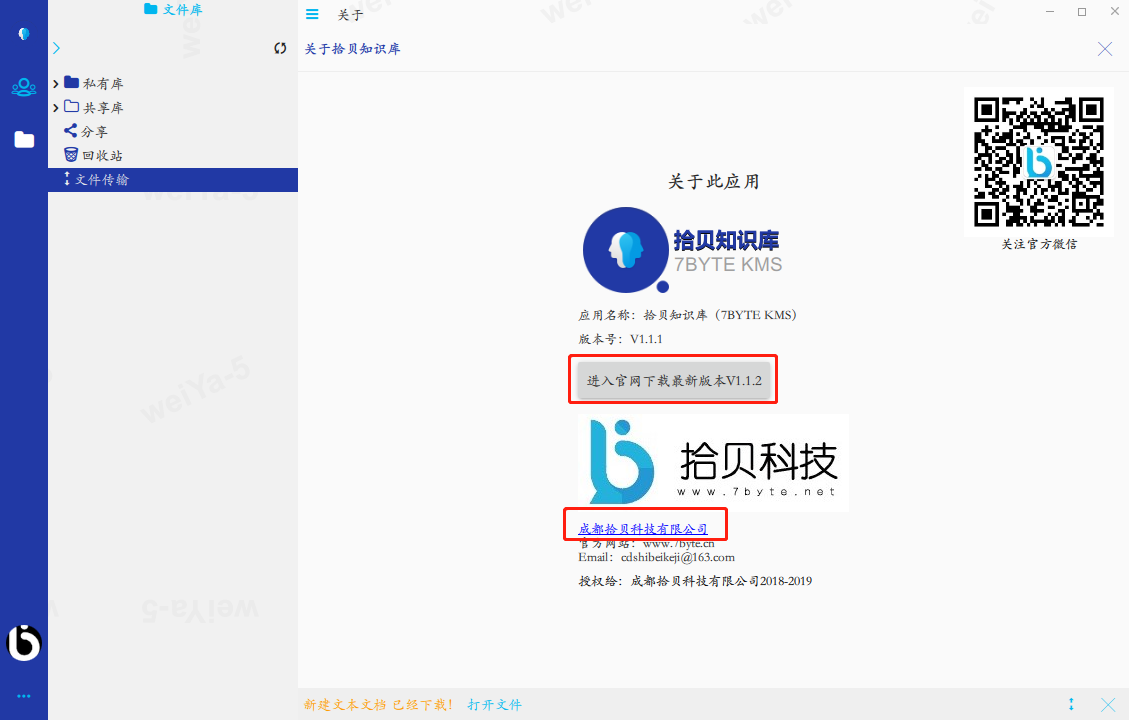
Task: Click the 版本号: V1.1.1 text
Action: (x=621, y=339)
